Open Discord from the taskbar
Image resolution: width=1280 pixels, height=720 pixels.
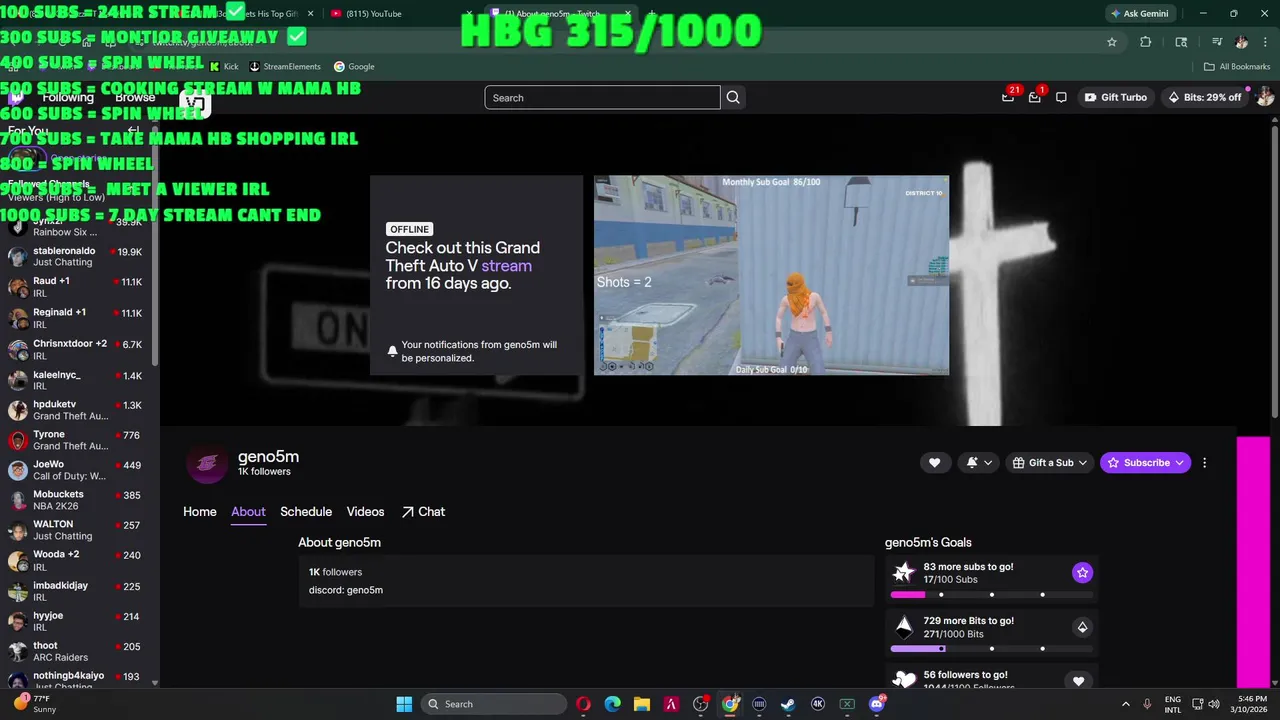tap(877, 704)
